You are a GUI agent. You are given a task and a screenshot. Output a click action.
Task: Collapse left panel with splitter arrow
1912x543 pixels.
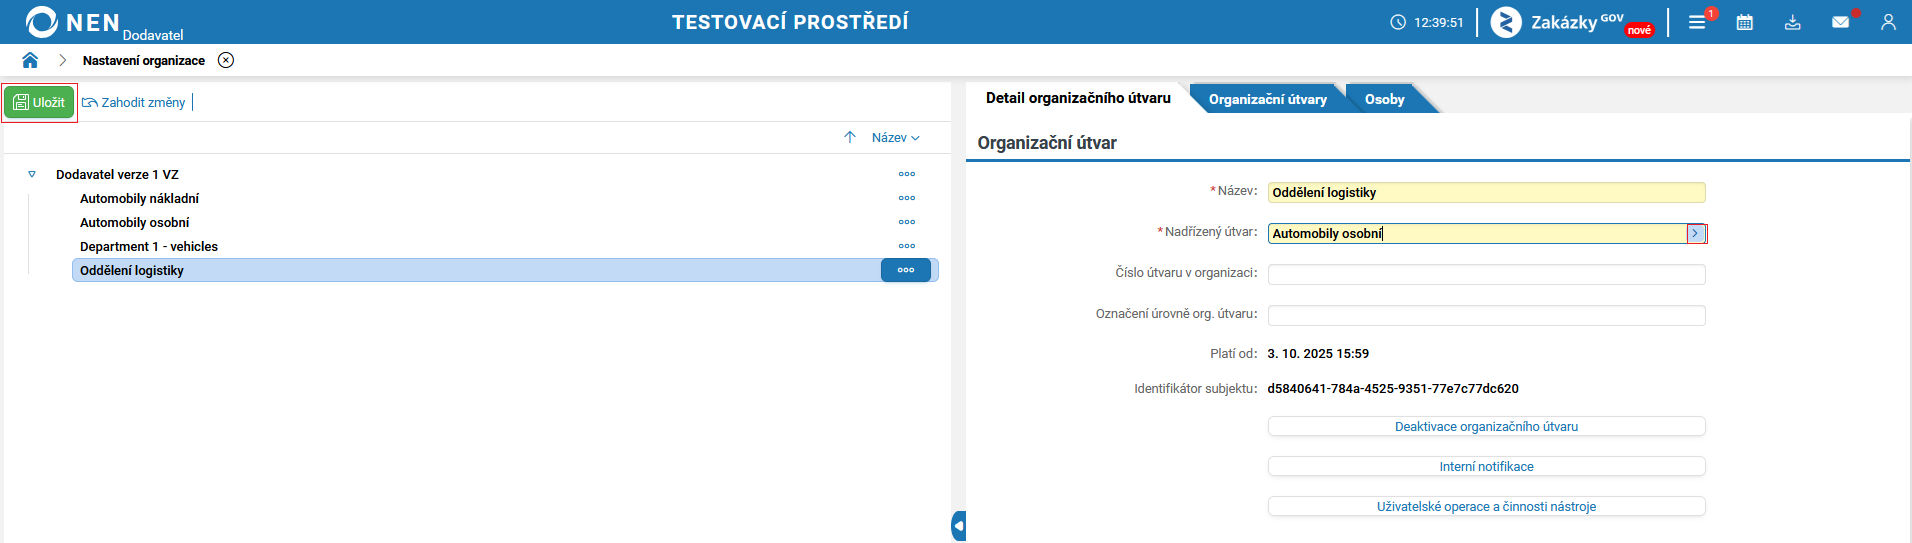tap(959, 525)
